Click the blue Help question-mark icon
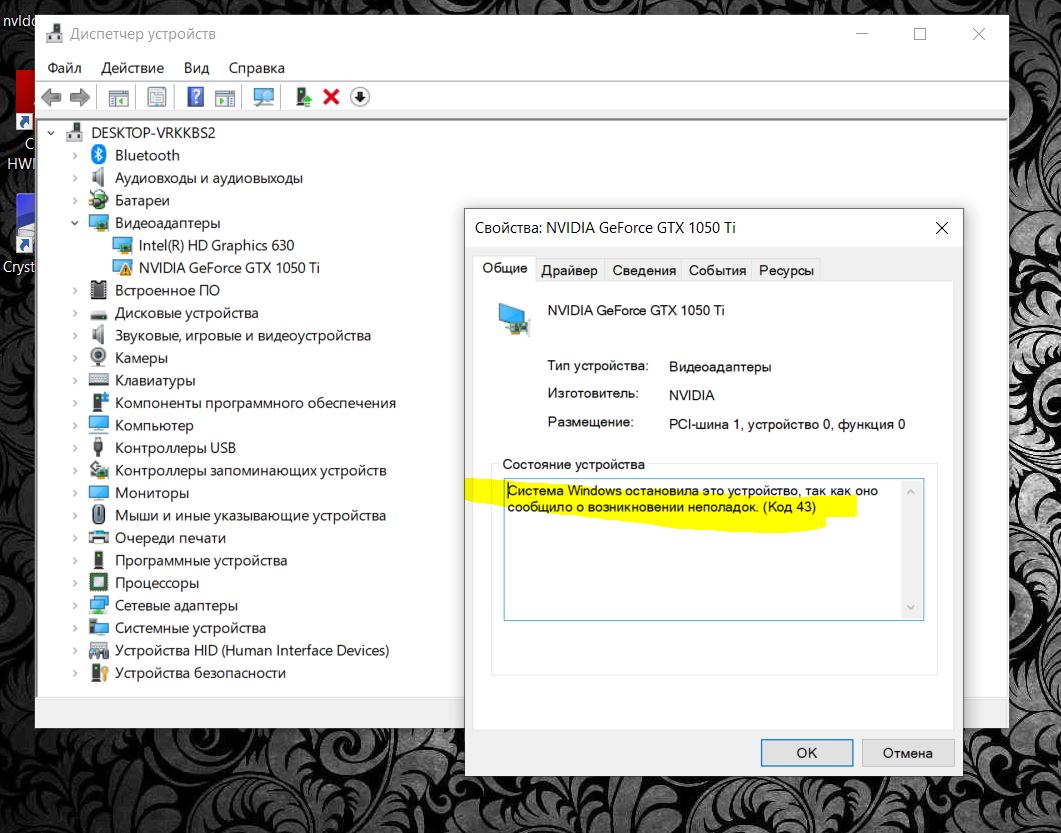This screenshot has width=1061, height=833. [x=196, y=97]
